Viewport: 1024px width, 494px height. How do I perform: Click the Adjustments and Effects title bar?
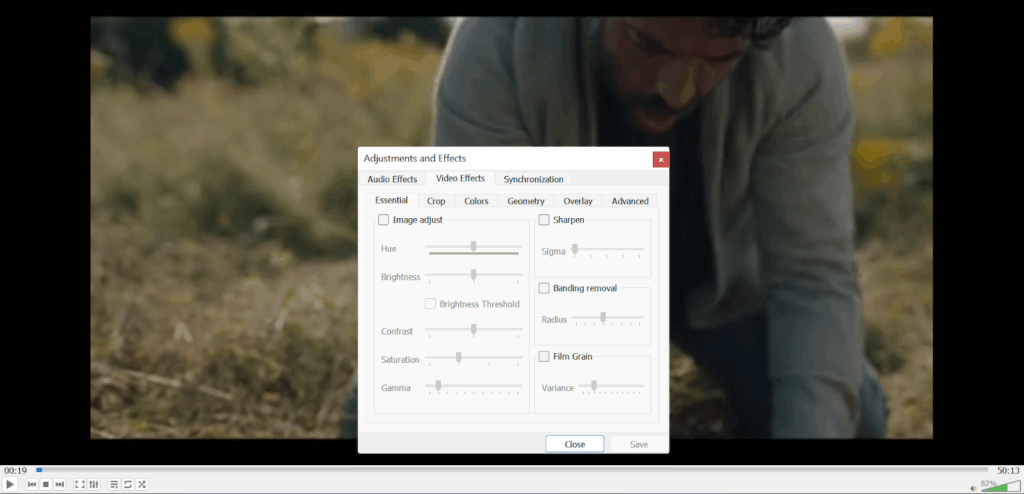coord(505,159)
